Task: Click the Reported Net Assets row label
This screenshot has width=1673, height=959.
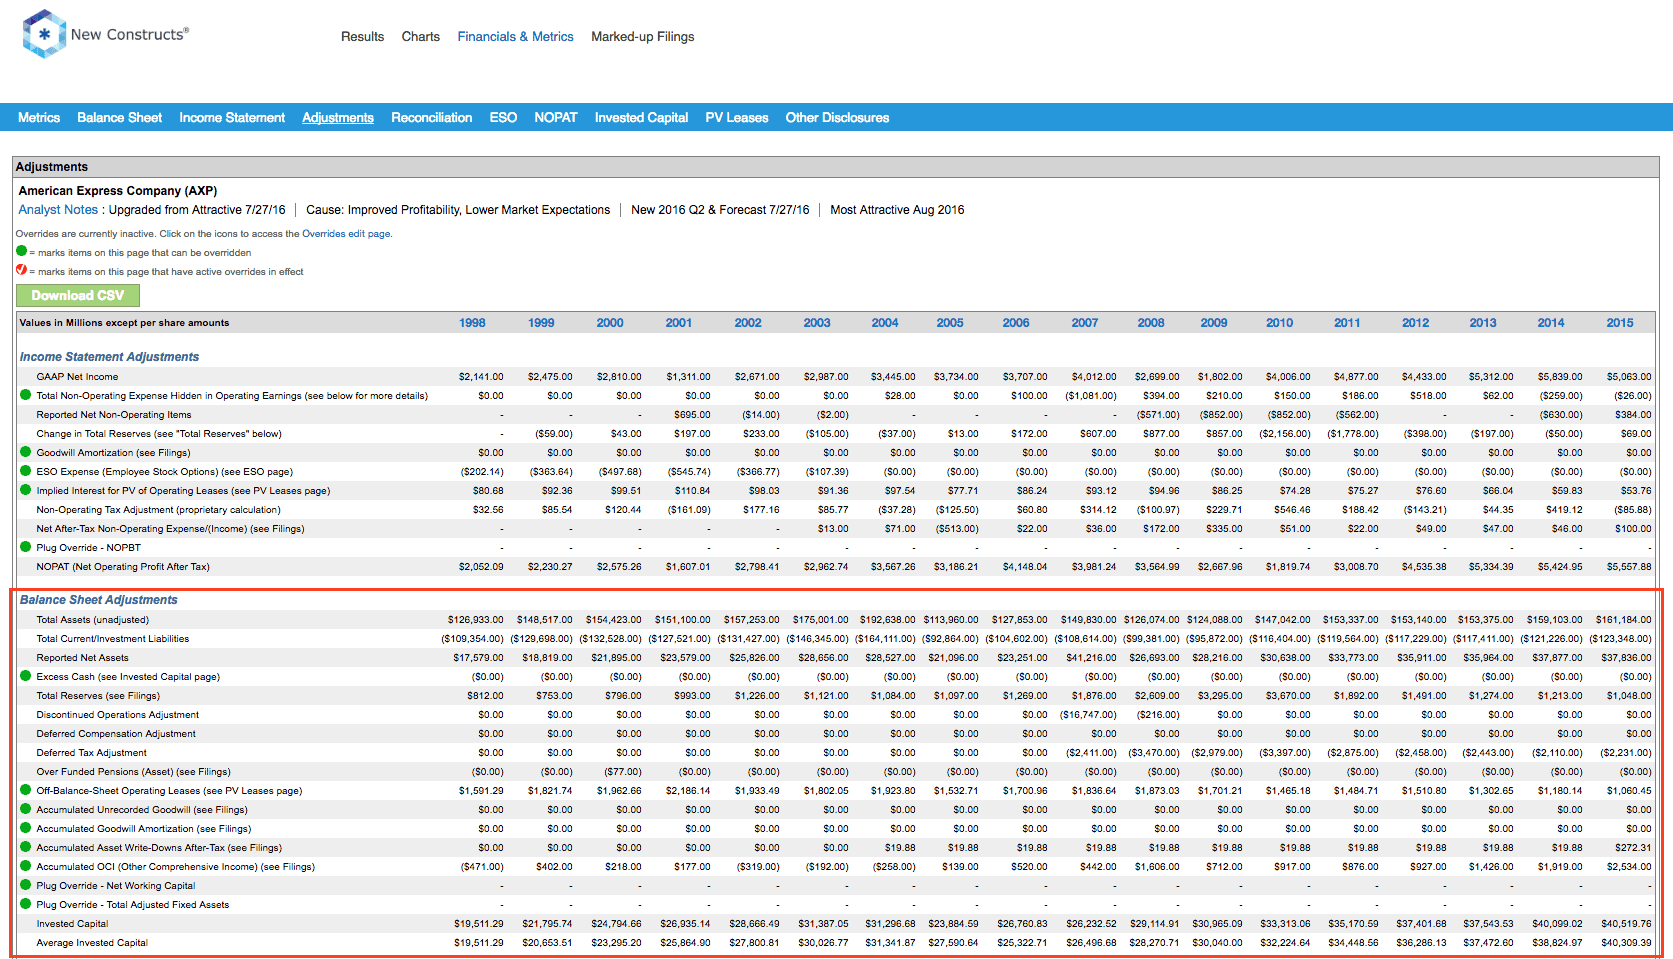Action: [82, 658]
